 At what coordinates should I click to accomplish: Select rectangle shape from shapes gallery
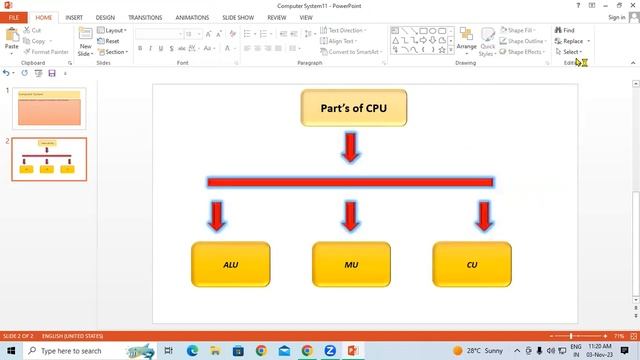click(x=423, y=31)
